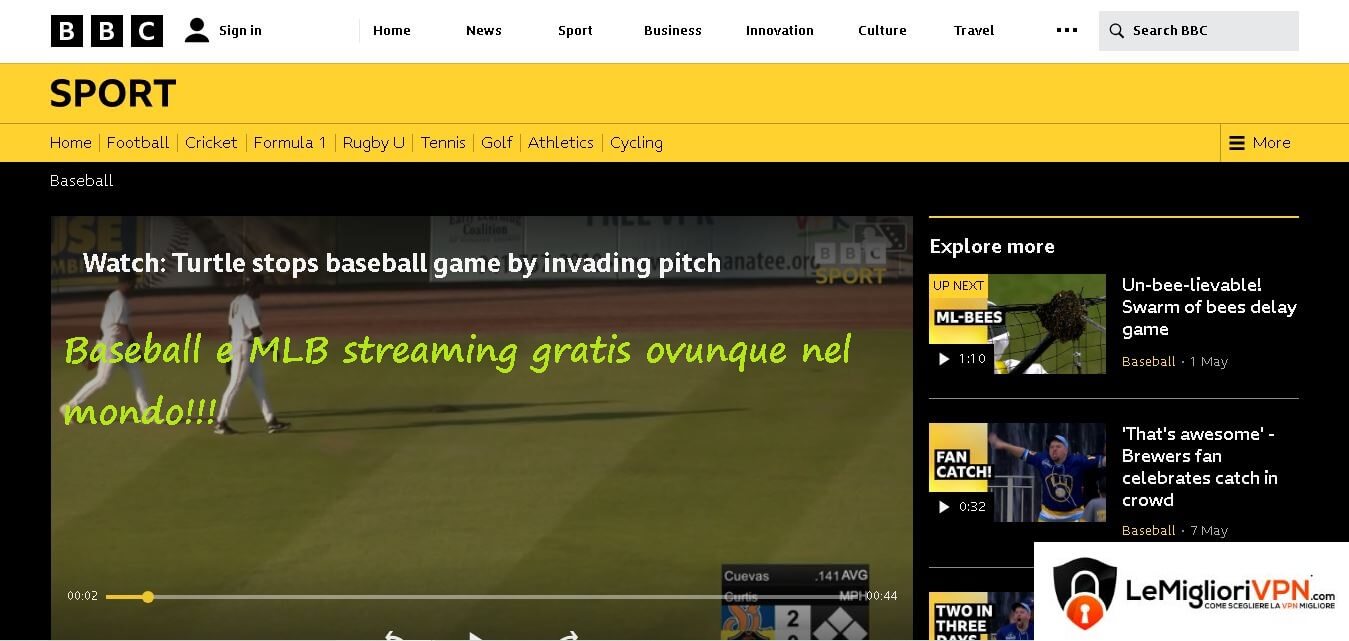Screen dimensions: 1349x641
Task: Click the play icon on the FAN CATCH thumbnail
Action: tap(943, 507)
